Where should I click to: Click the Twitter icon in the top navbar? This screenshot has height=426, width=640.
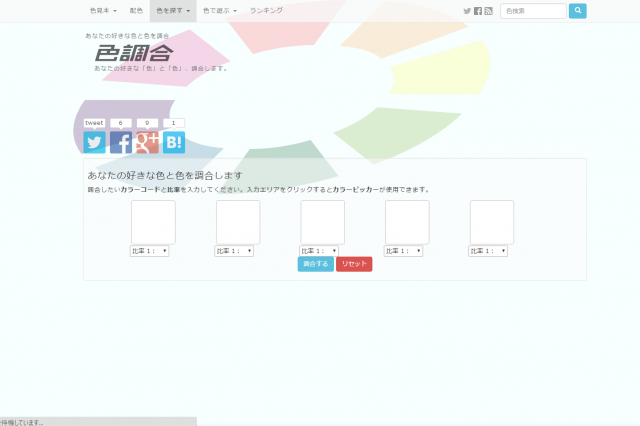(x=467, y=11)
